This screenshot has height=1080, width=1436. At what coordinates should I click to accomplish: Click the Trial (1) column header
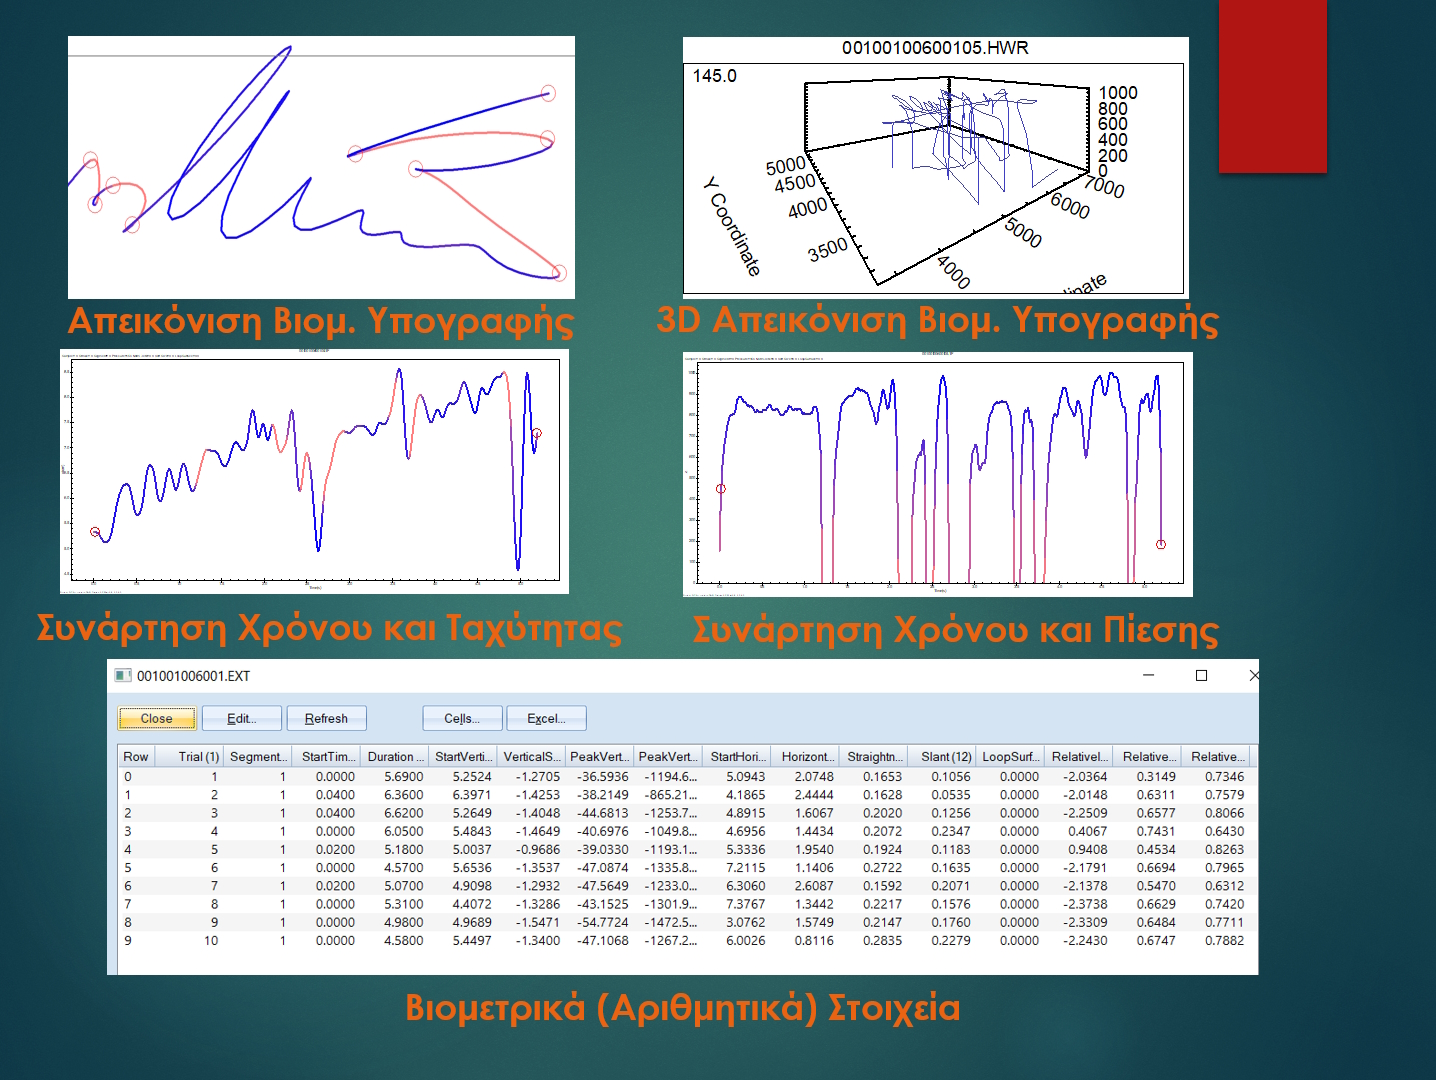[x=198, y=757]
